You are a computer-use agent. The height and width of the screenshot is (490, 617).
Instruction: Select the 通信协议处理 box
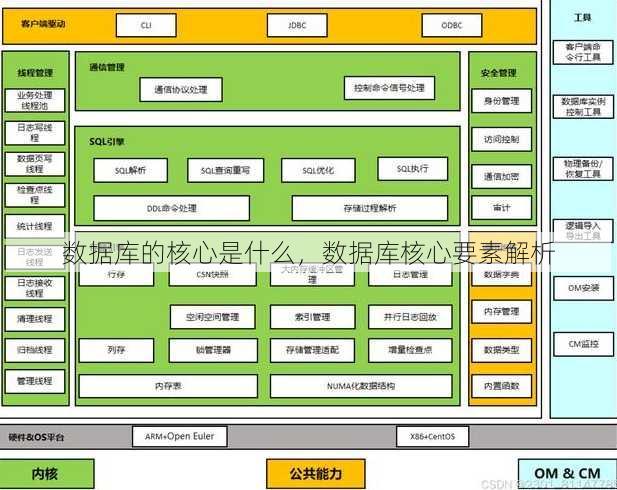pyautogui.click(x=181, y=90)
